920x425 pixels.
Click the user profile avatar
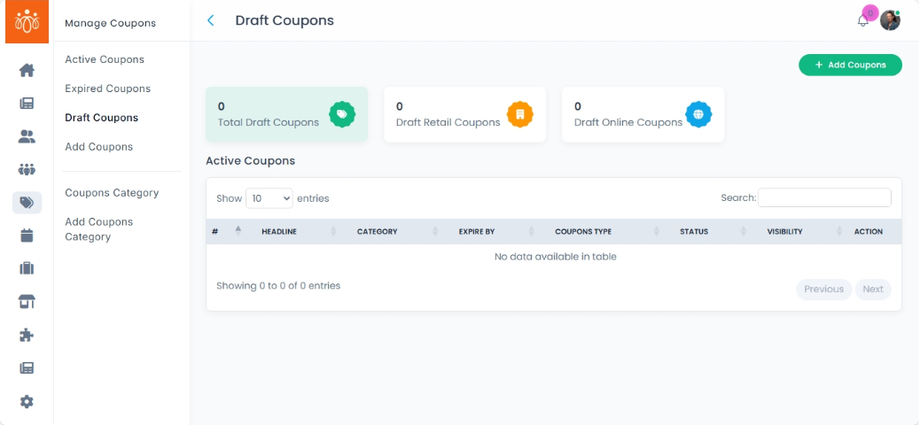890,21
